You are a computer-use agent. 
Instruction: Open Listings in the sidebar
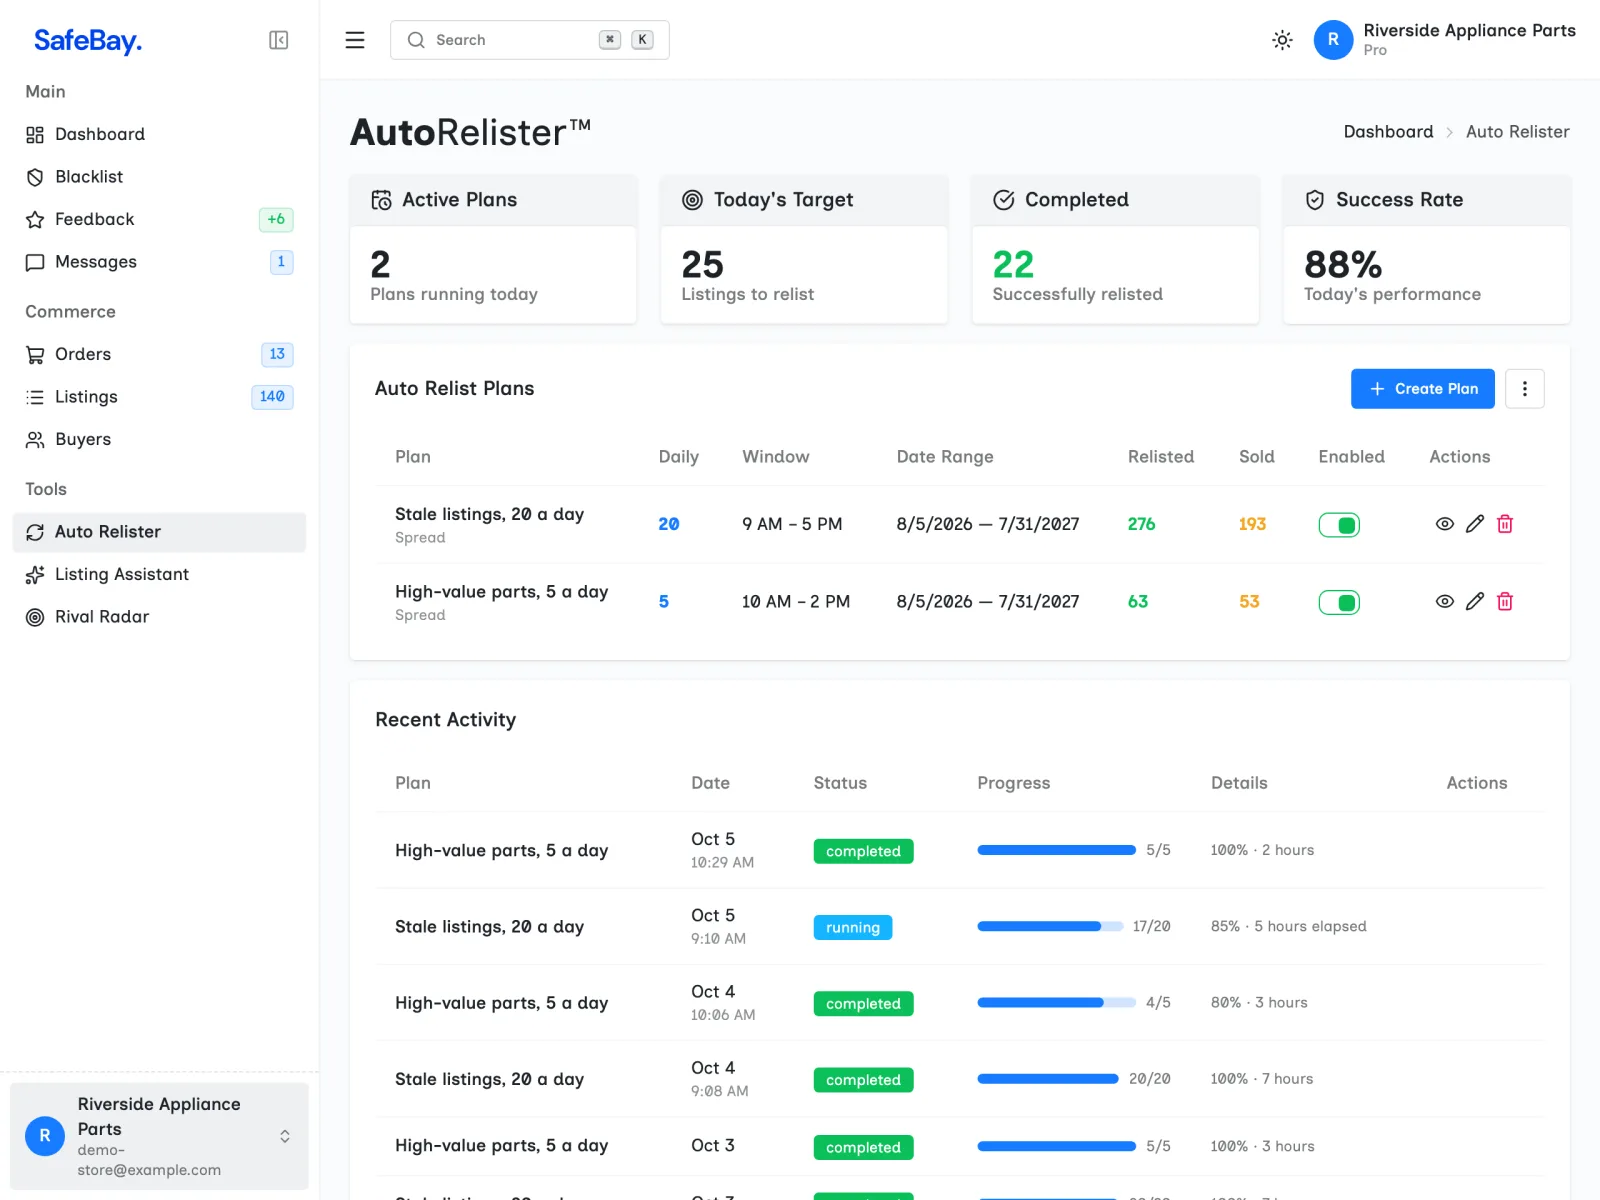pos(159,397)
